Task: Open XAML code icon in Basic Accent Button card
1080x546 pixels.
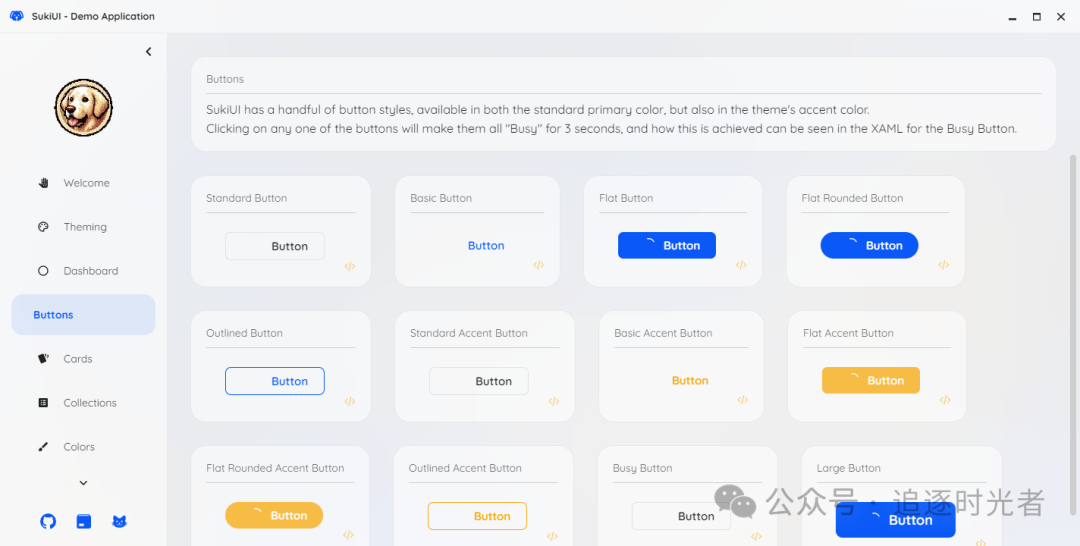Action: point(742,400)
